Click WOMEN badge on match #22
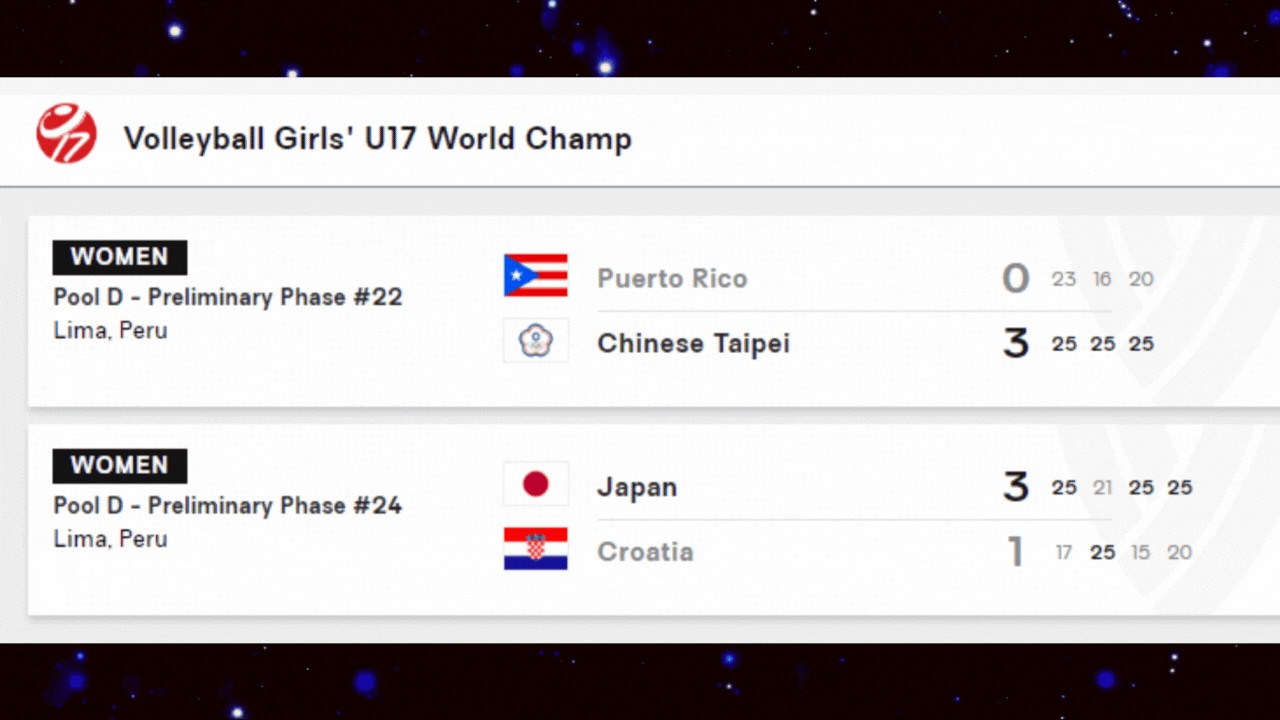The image size is (1280, 720). pyautogui.click(x=120, y=257)
